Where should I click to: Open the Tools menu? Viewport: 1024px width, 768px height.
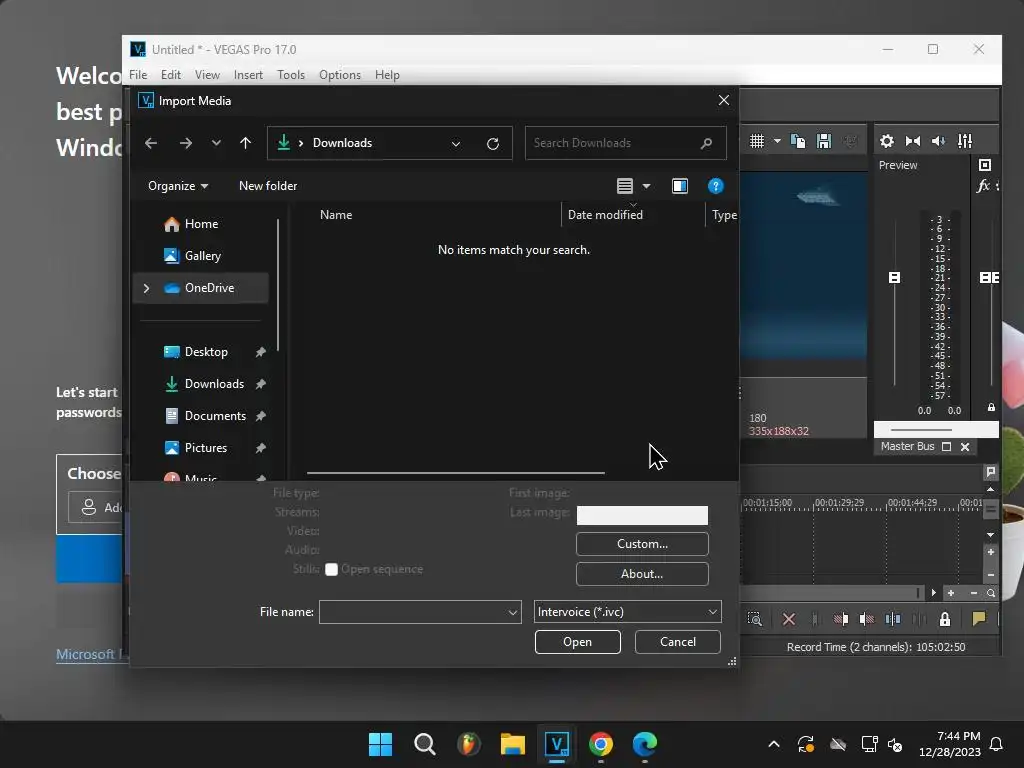click(x=291, y=75)
